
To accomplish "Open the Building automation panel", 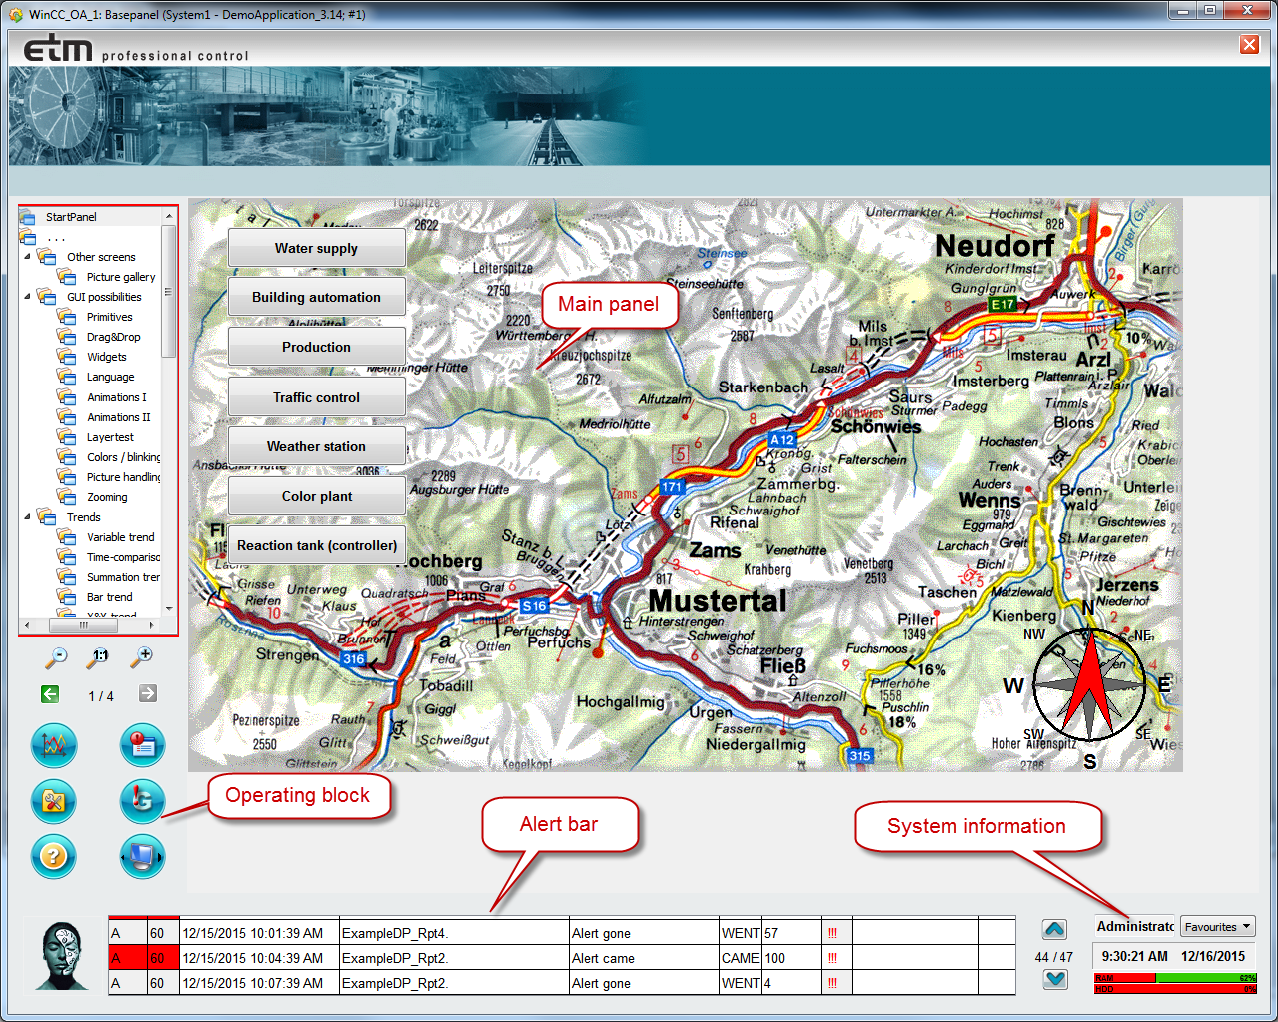I will (x=316, y=297).
